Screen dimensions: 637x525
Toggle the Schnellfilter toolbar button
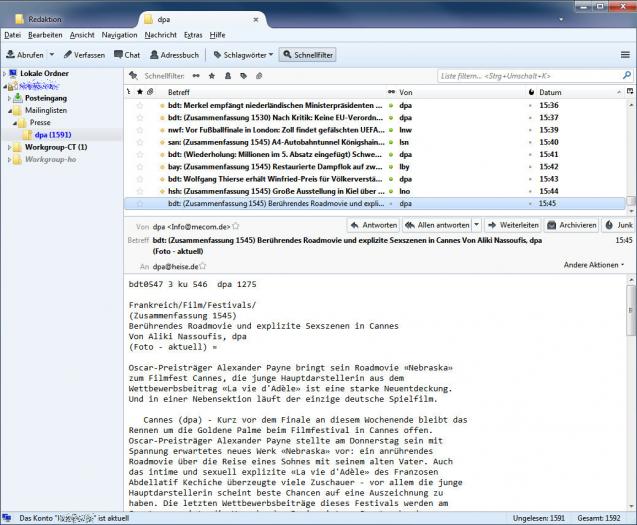click(x=308, y=54)
